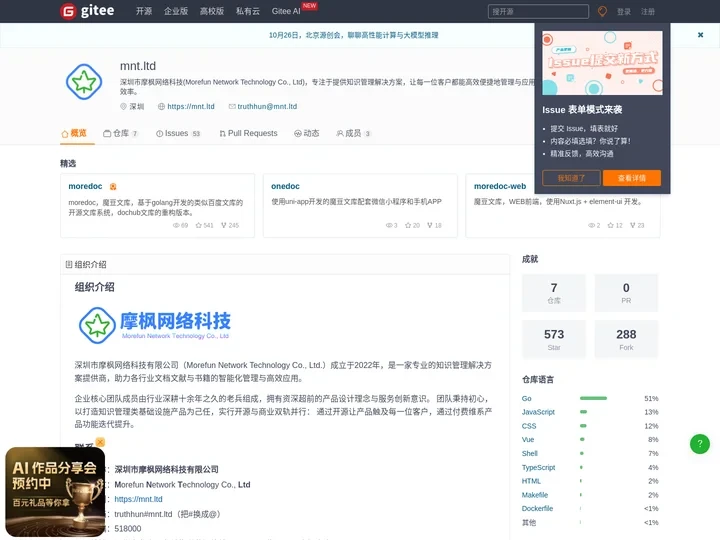This screenshot has width=720, height=540.
Task: Click the 288 Fork achievement tile
Action: [626, 339]
